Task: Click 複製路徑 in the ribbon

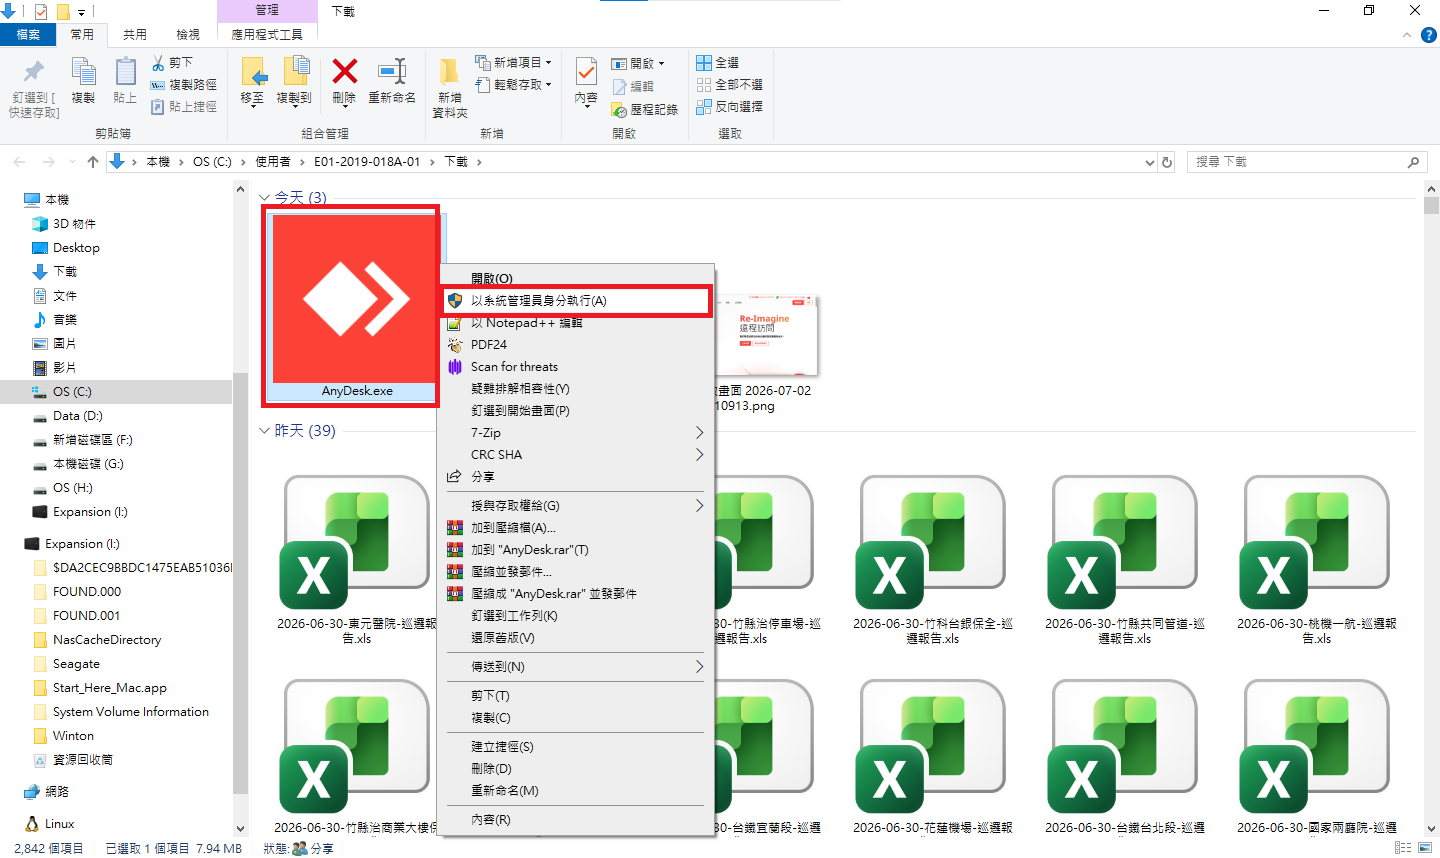Action: (184, 85)
